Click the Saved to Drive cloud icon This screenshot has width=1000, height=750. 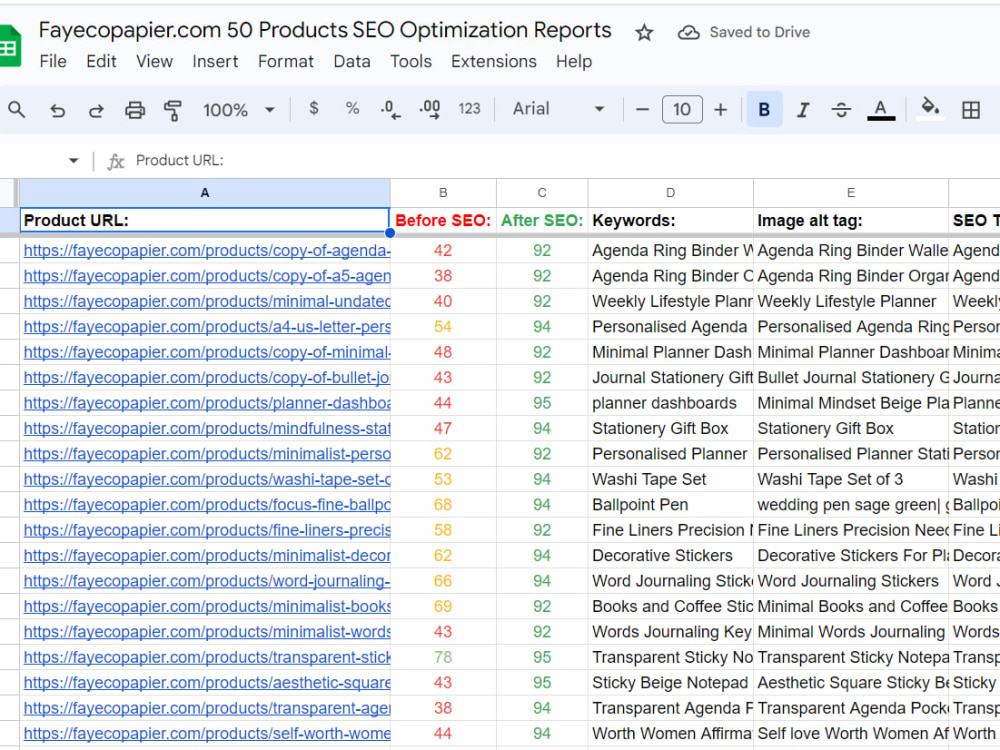point(688,33)
